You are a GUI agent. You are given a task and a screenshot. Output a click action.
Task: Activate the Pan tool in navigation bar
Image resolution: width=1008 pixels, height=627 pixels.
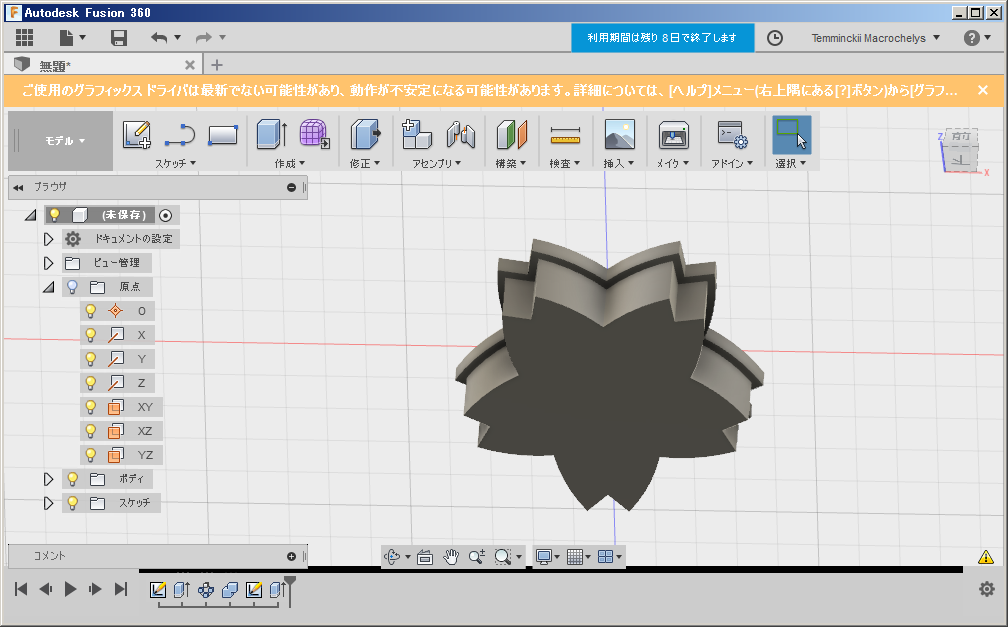click(451, 556)
